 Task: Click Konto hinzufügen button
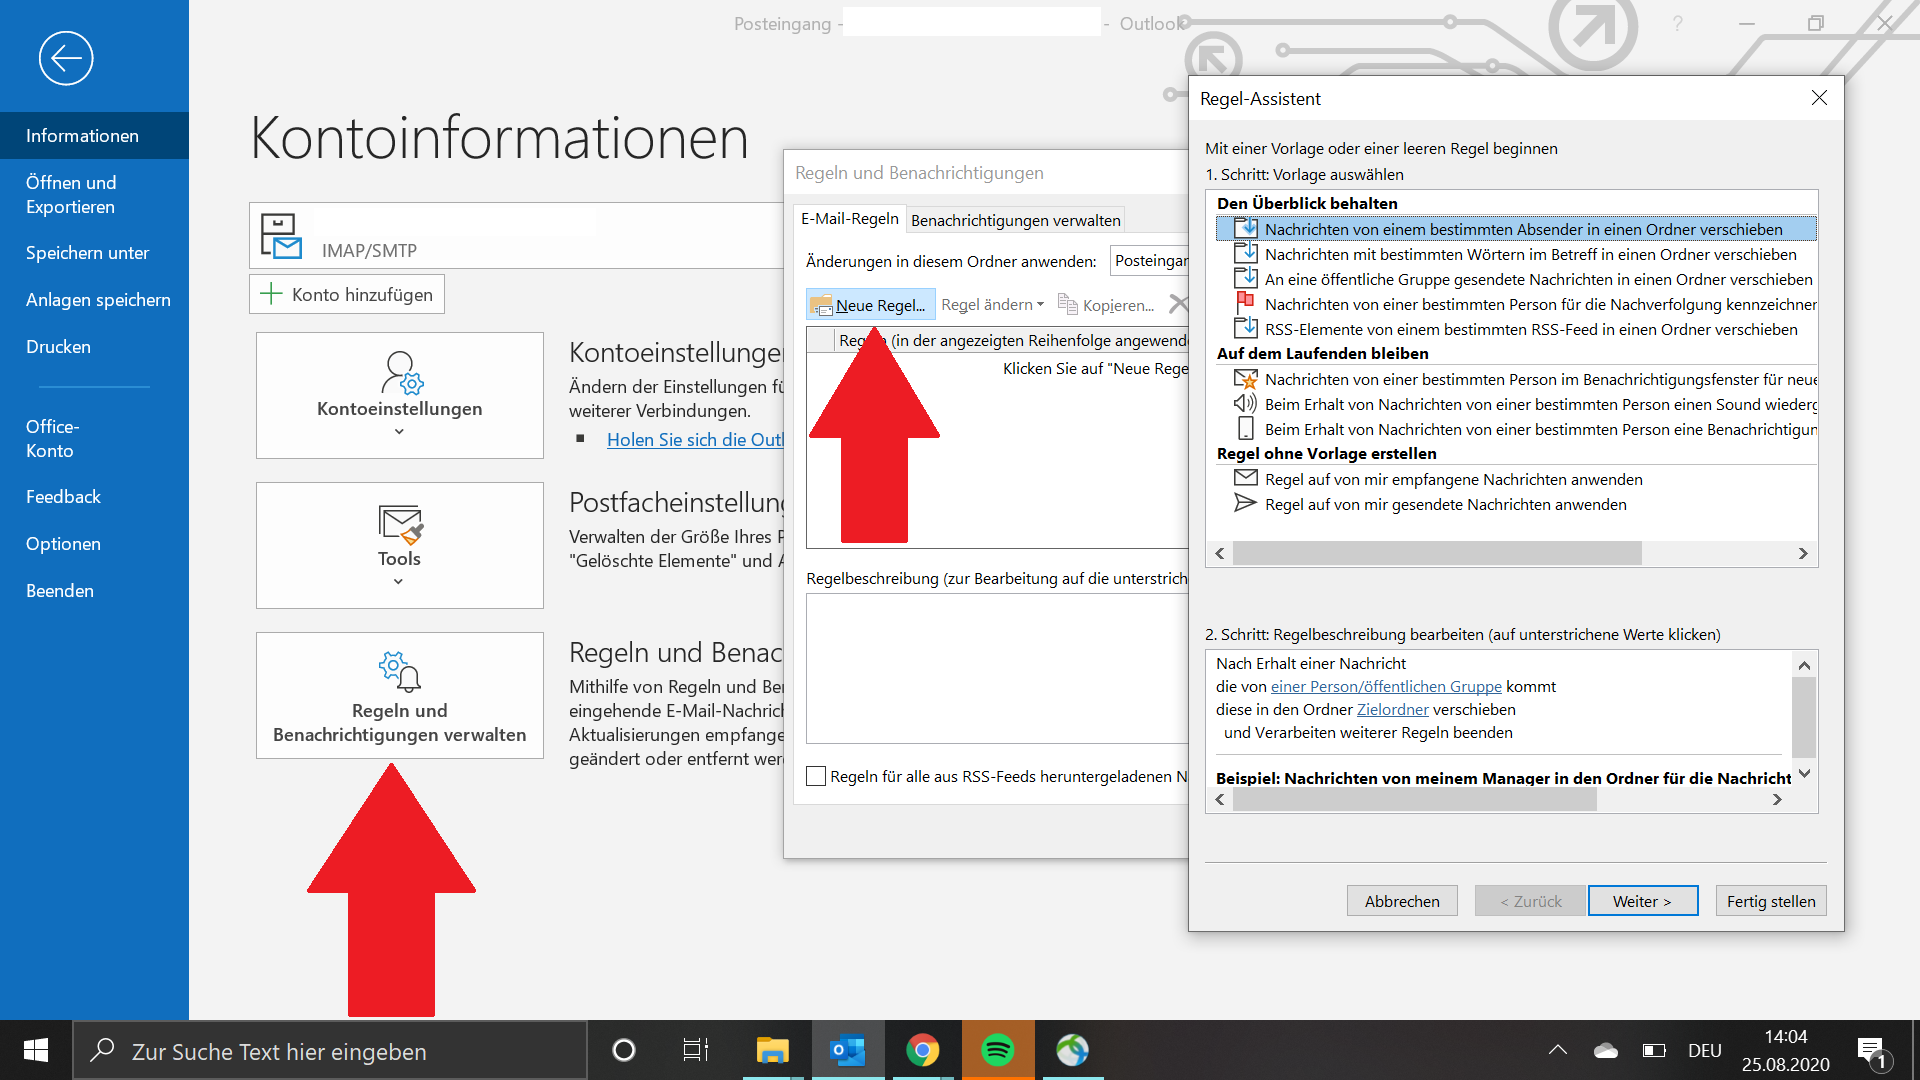point(346,294)
